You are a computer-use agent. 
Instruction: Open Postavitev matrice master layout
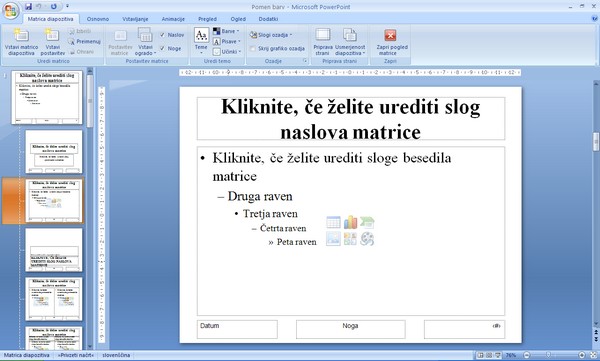(120, 42)
